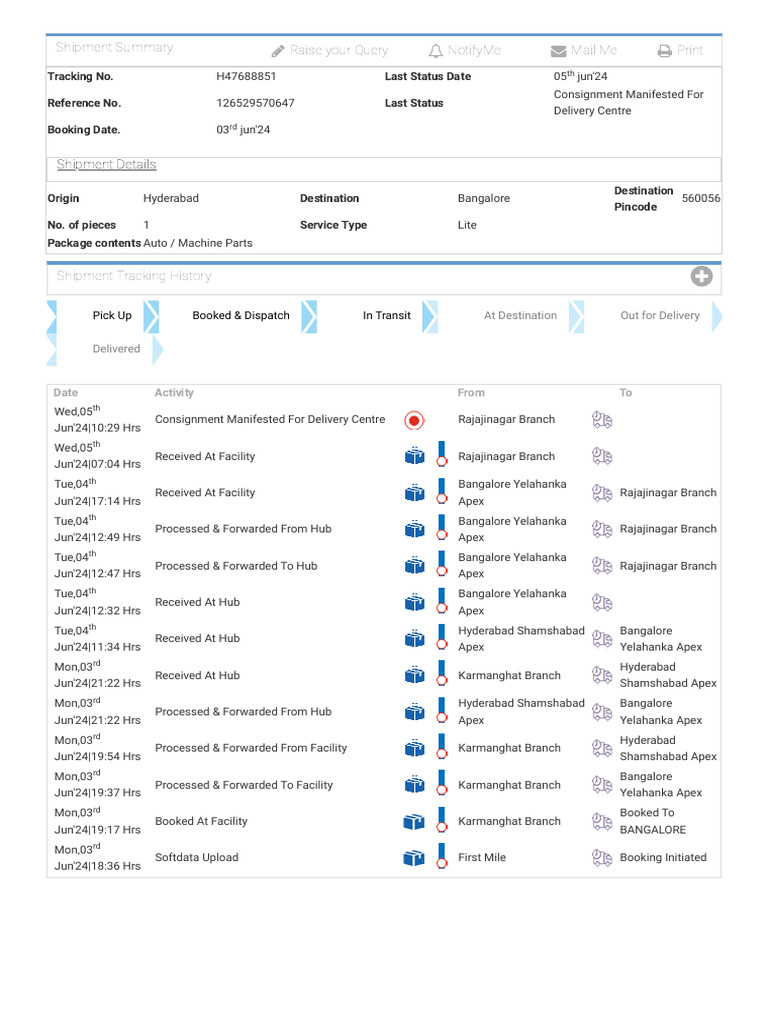Click the package icon in Softdata Upload row
The height and width of the screenshot is (1024, 768).
click(x=414, y=858)
